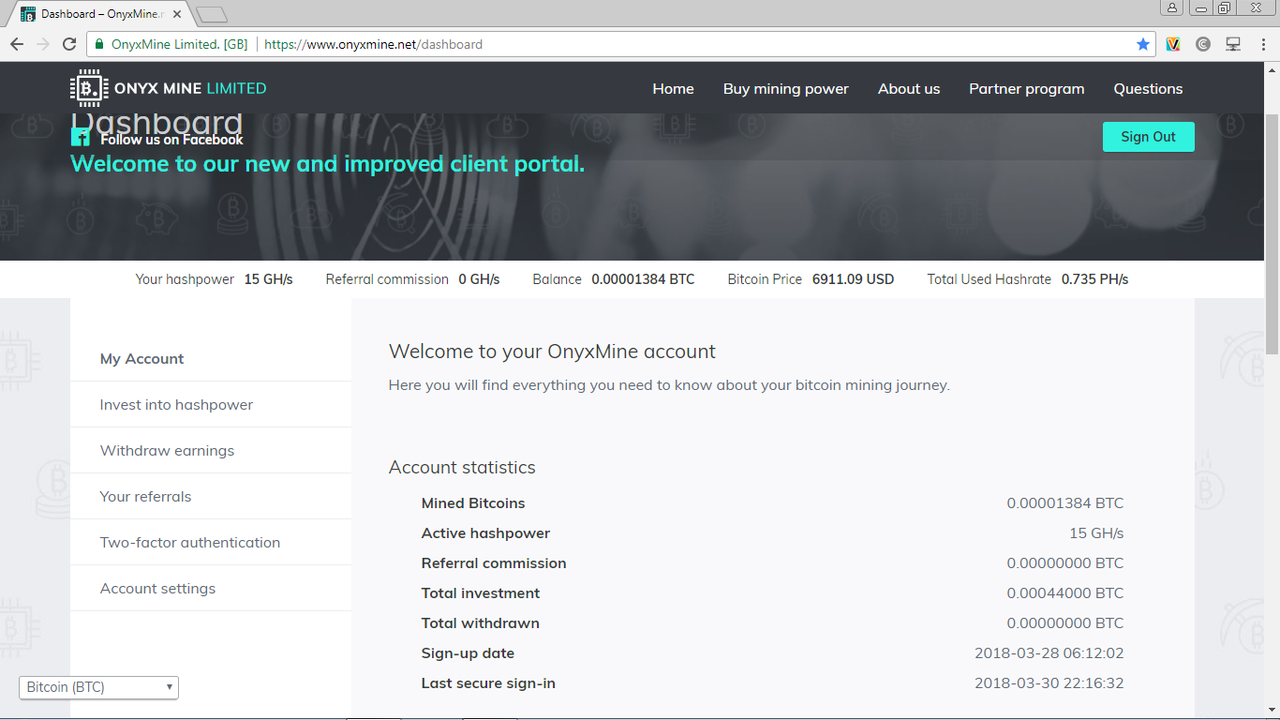Open the About us page

pyautogui.click(x=909, y=88)
